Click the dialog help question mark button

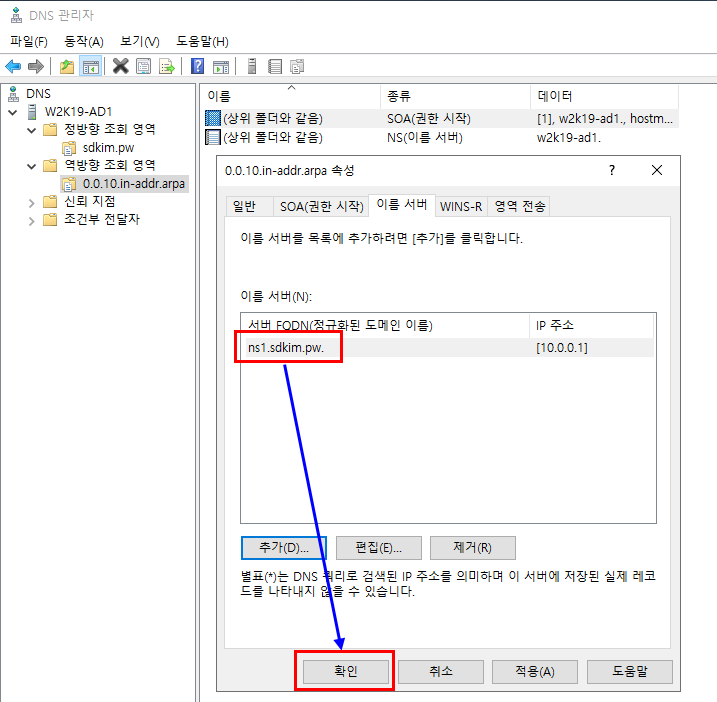(x=612, y=170)
